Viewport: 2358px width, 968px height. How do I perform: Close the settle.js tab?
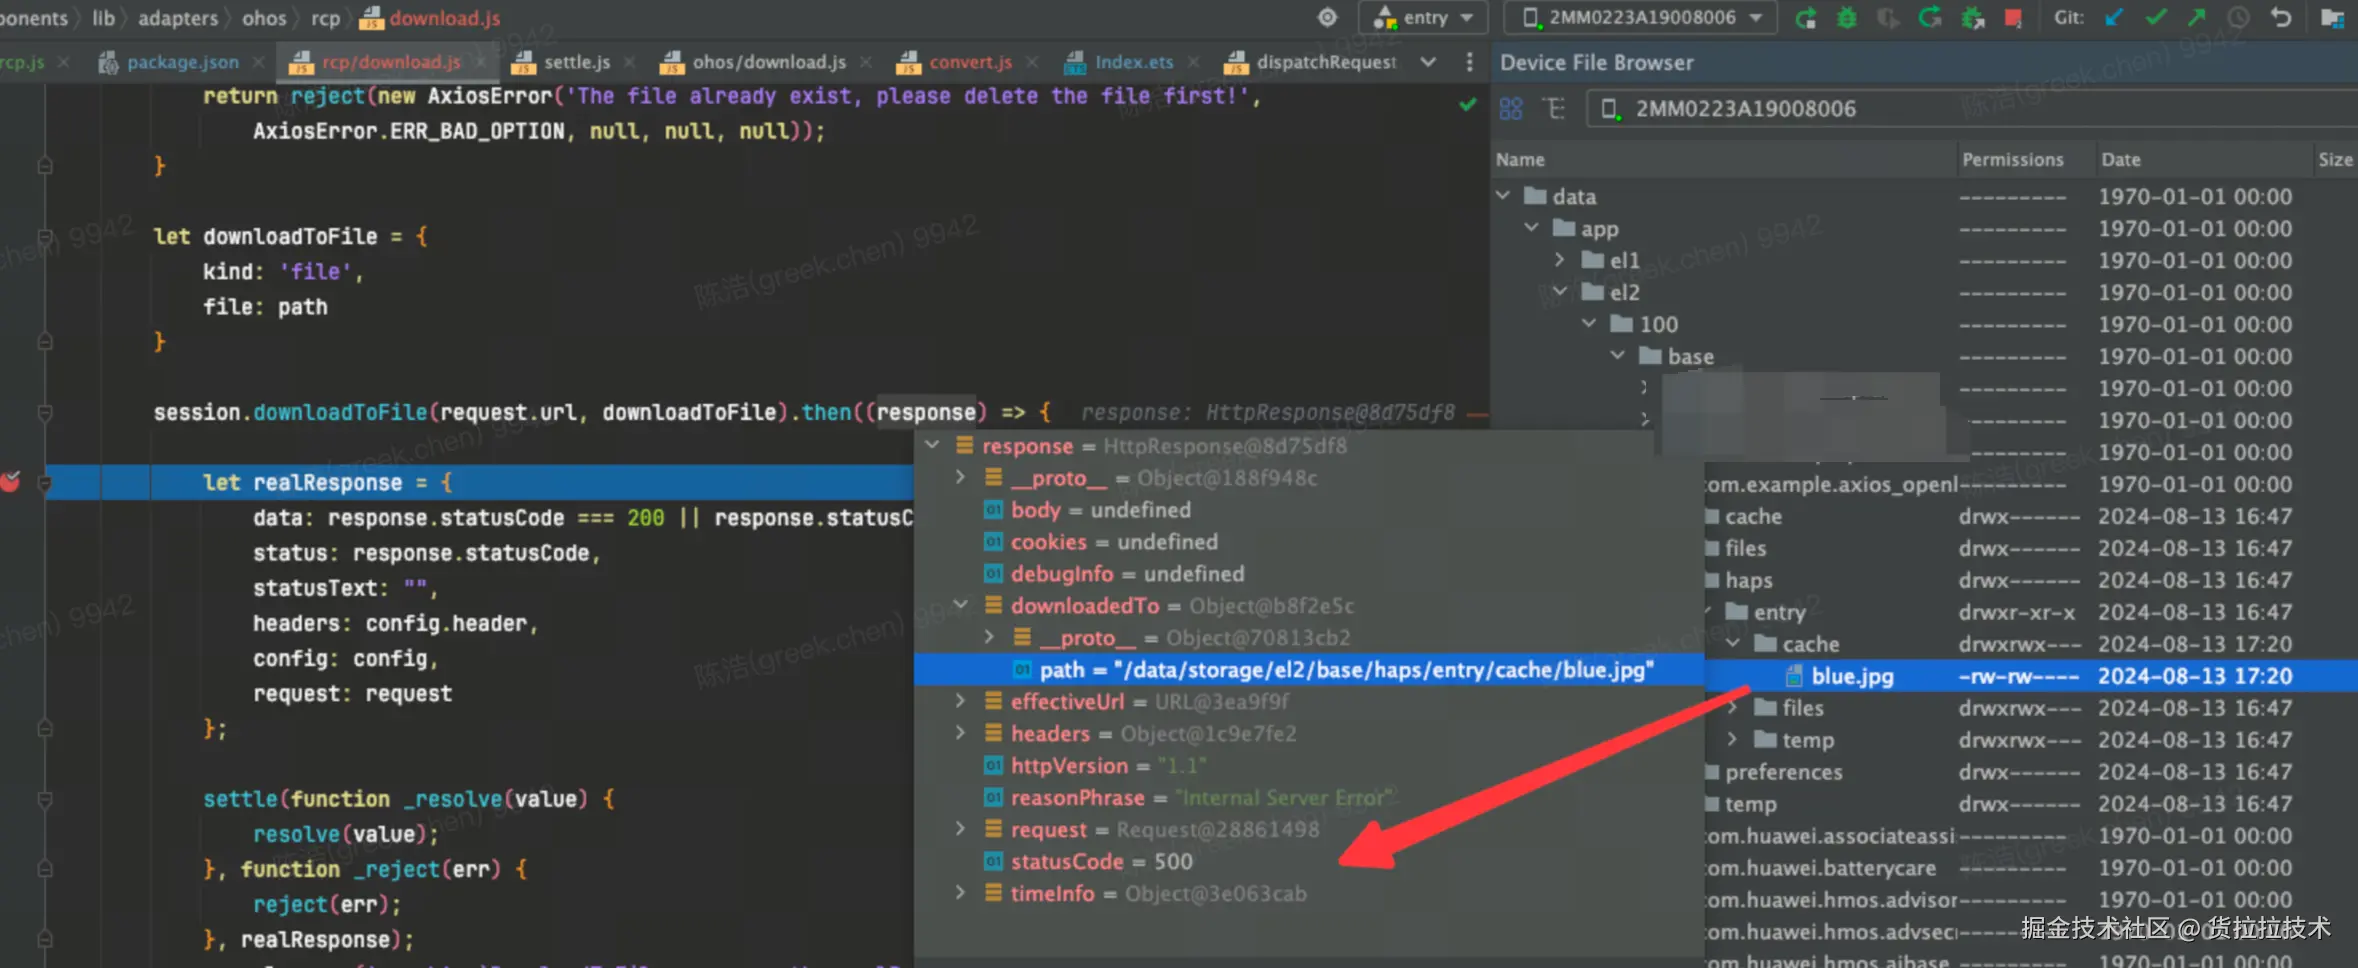coord(629,62)
